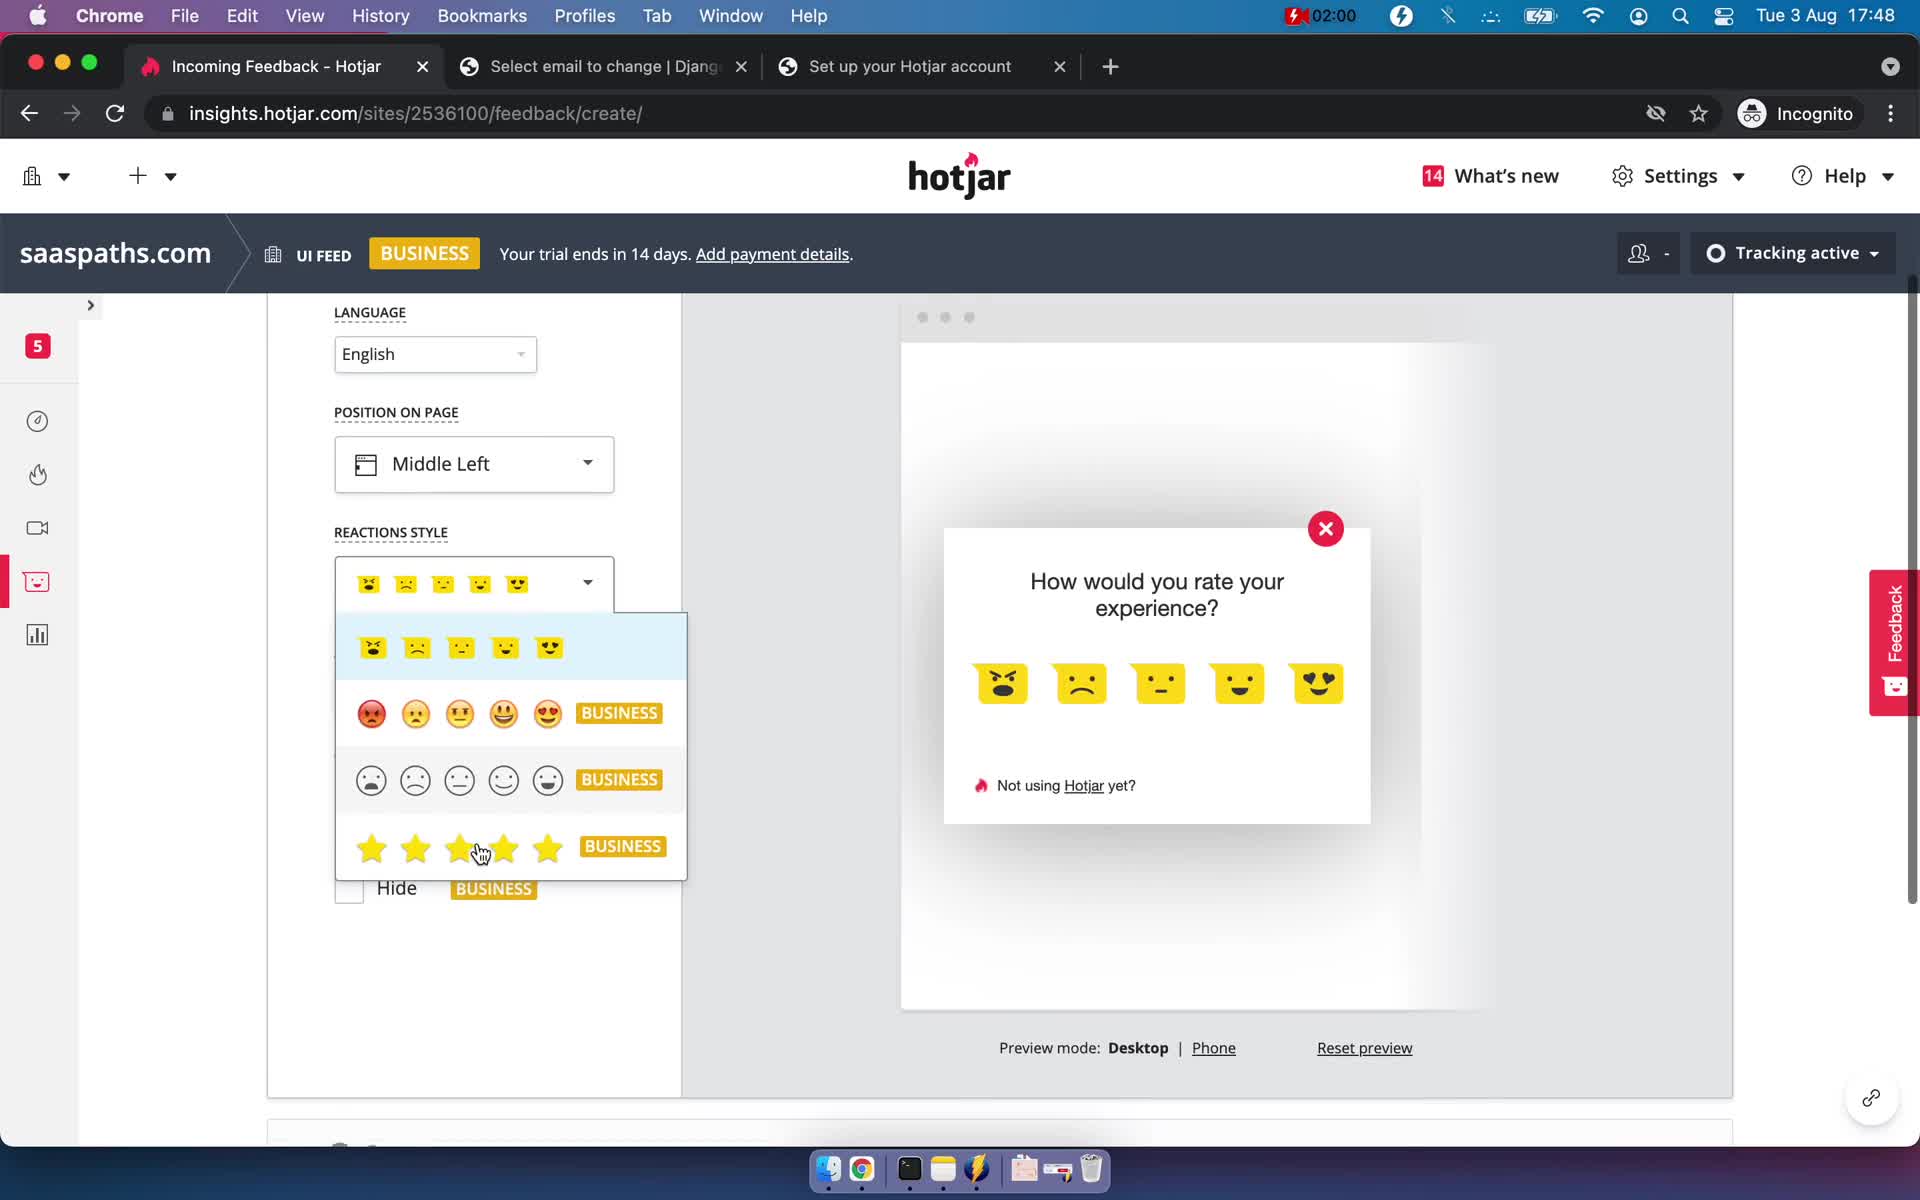Click the Hotjar hyperlink in feedback widget
The height and width of the screenshot is (1200, 1920).
[x=1082, y=785]
